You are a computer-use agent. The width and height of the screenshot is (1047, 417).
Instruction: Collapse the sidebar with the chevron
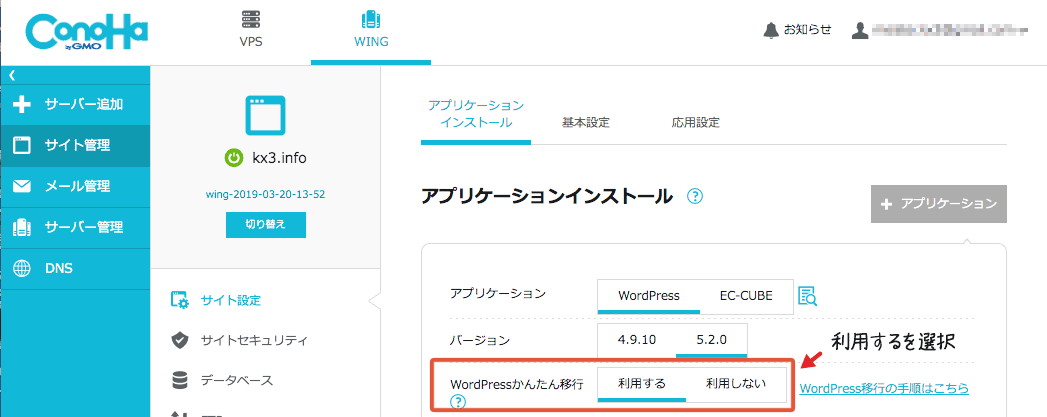11,75
